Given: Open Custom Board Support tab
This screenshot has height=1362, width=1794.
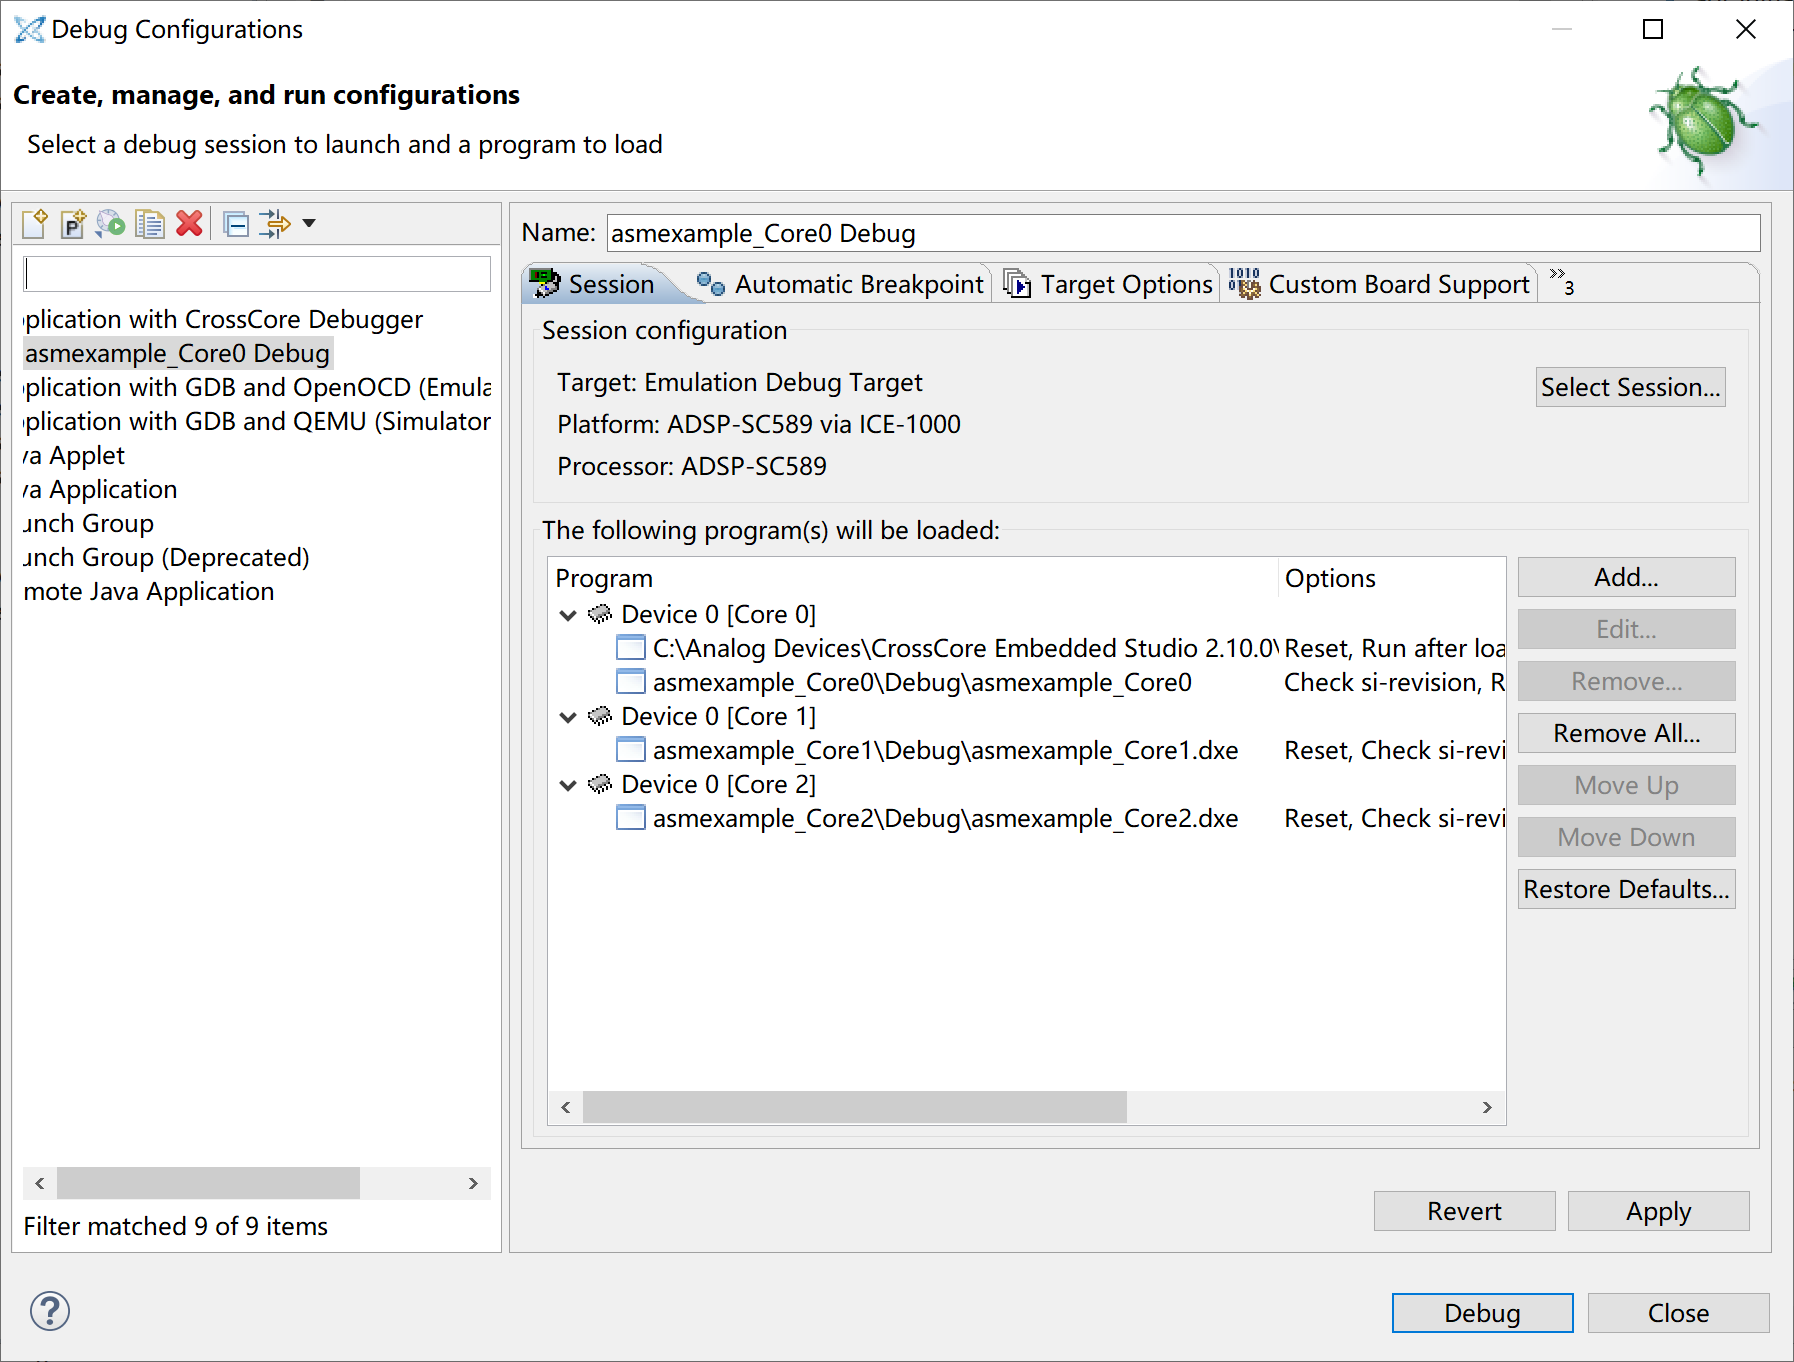Looking at the screenshot, I should point(1380,284).
